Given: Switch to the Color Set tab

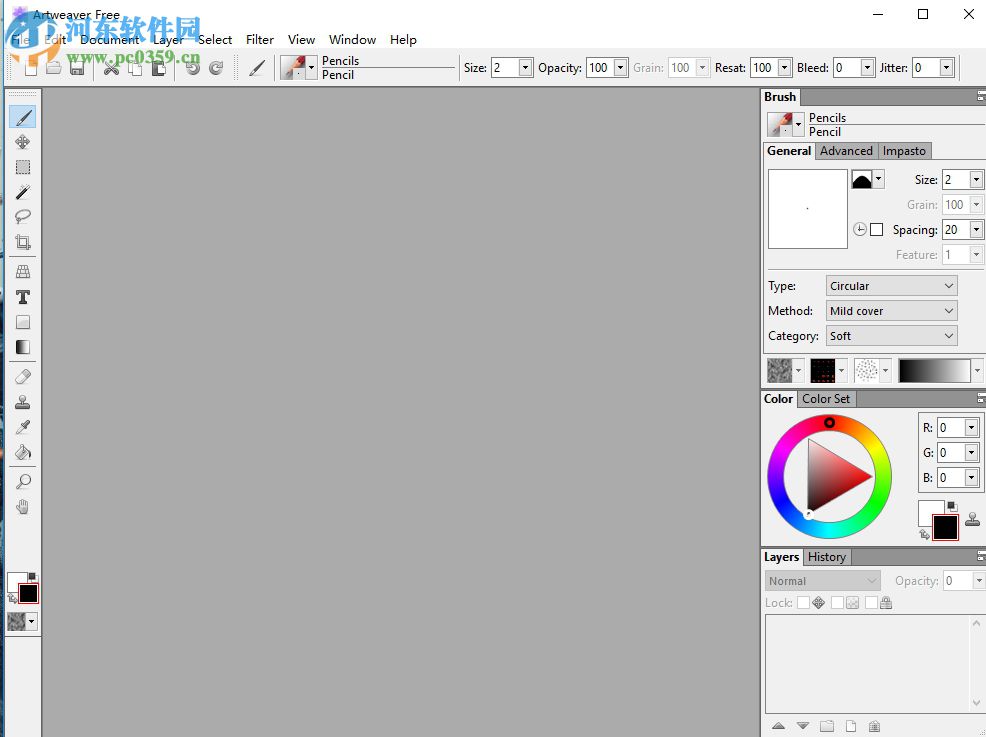Looking at the screenshot, I should (x=826, y=398).
